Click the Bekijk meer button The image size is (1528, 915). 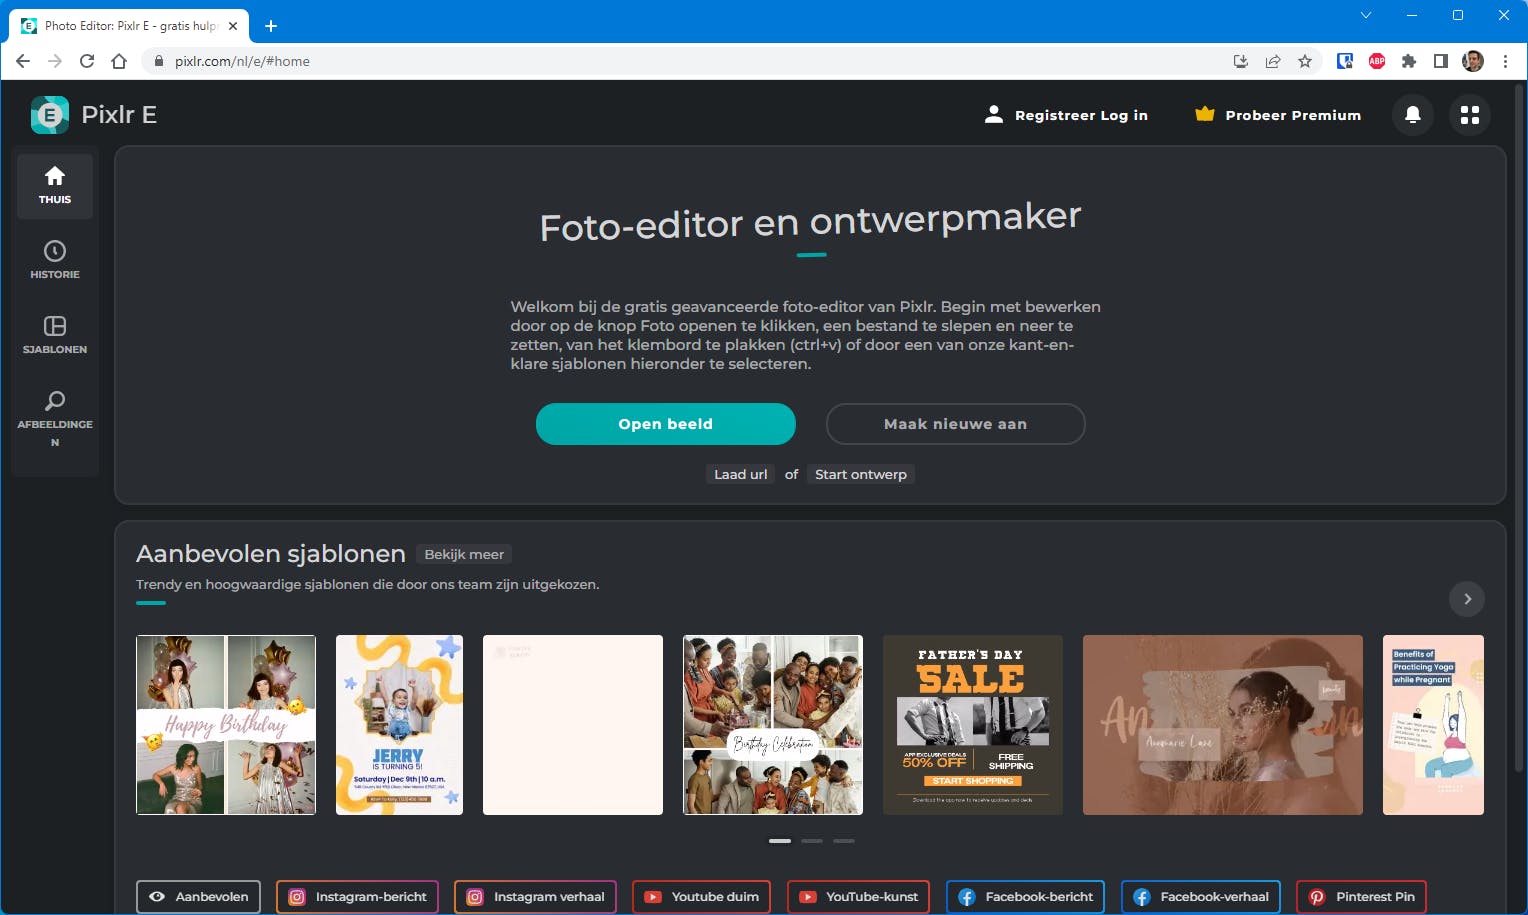pyautogui.click(x=464, y=554)
